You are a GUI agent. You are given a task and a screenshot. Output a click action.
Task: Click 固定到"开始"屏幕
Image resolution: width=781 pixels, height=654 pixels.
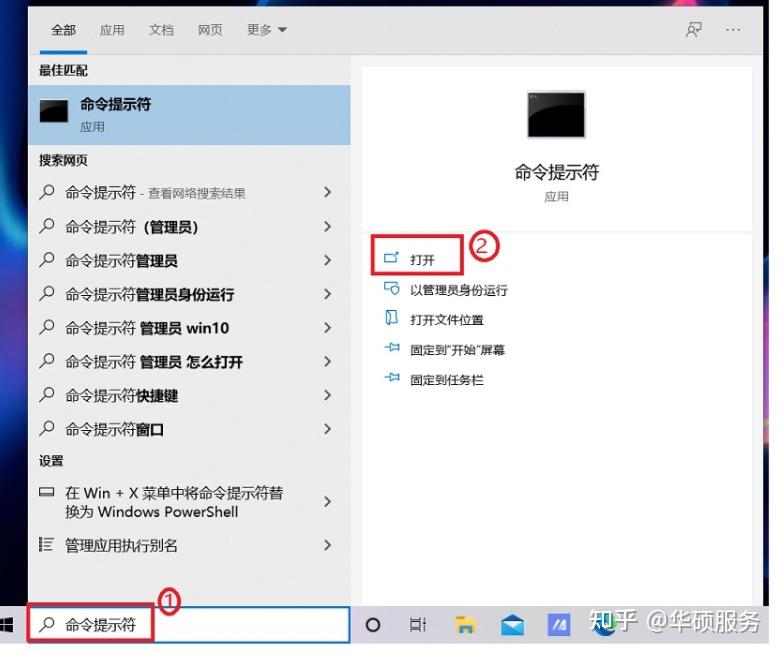tap(457, 350)
